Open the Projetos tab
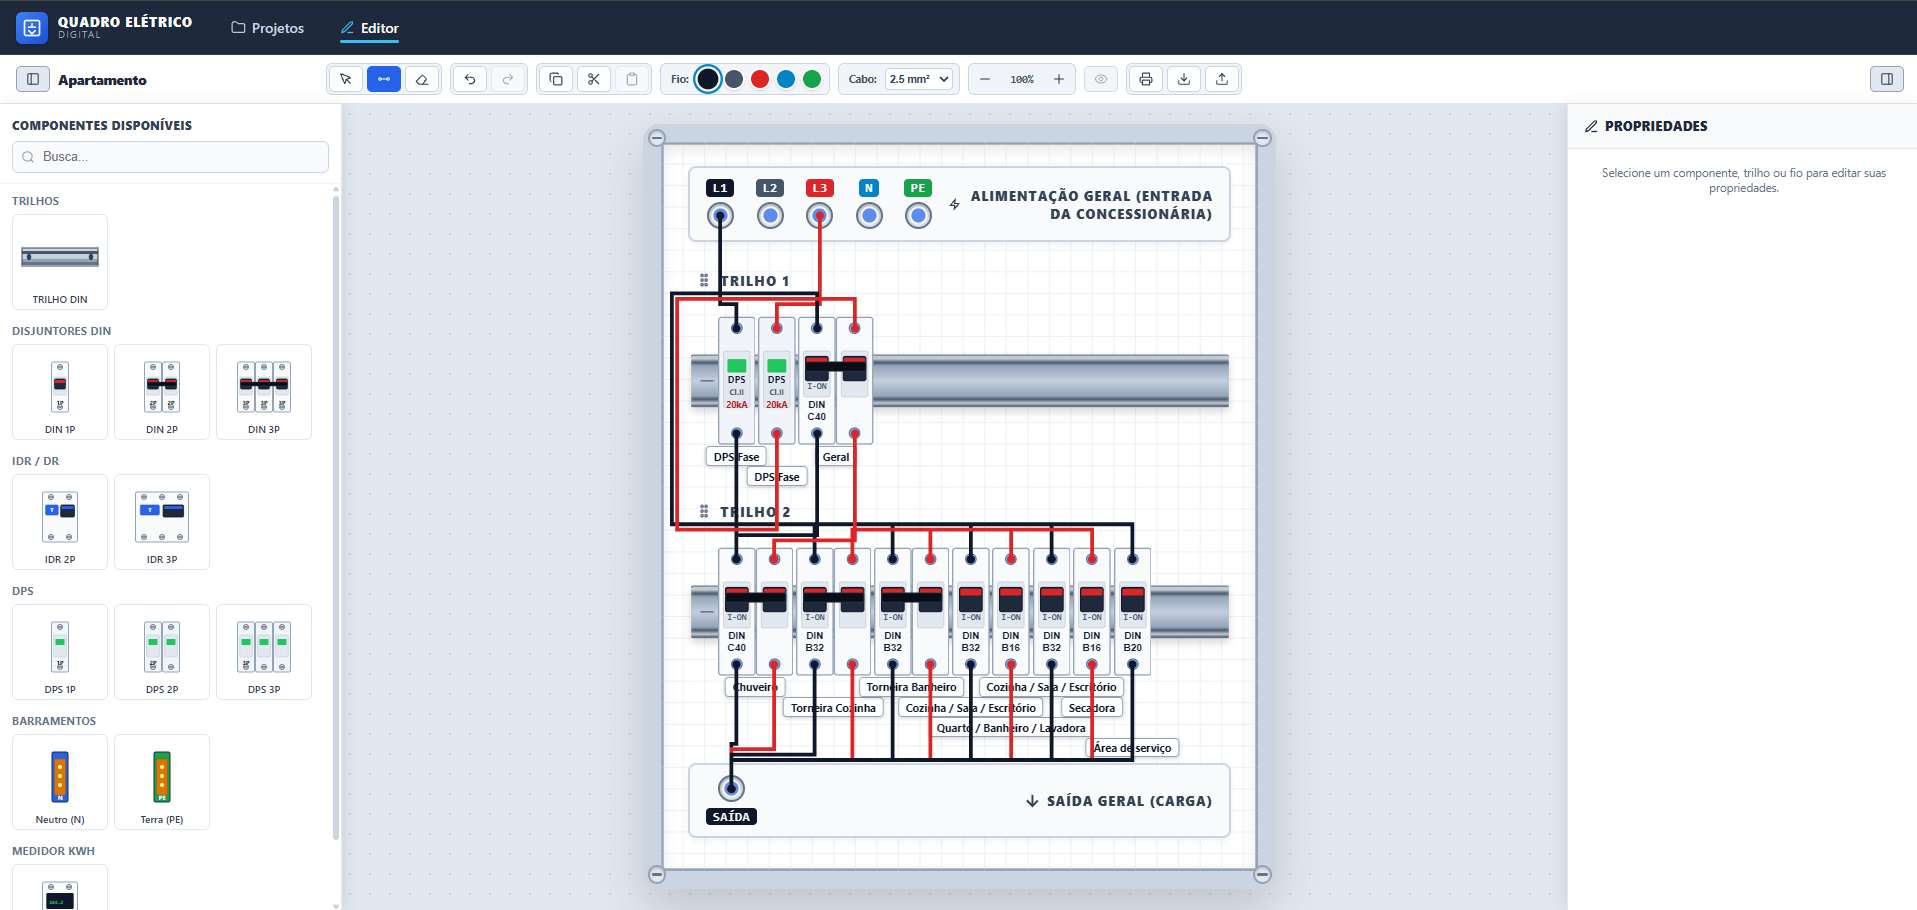This screenshot has width=1917, height=910. [x=268, y=28]
